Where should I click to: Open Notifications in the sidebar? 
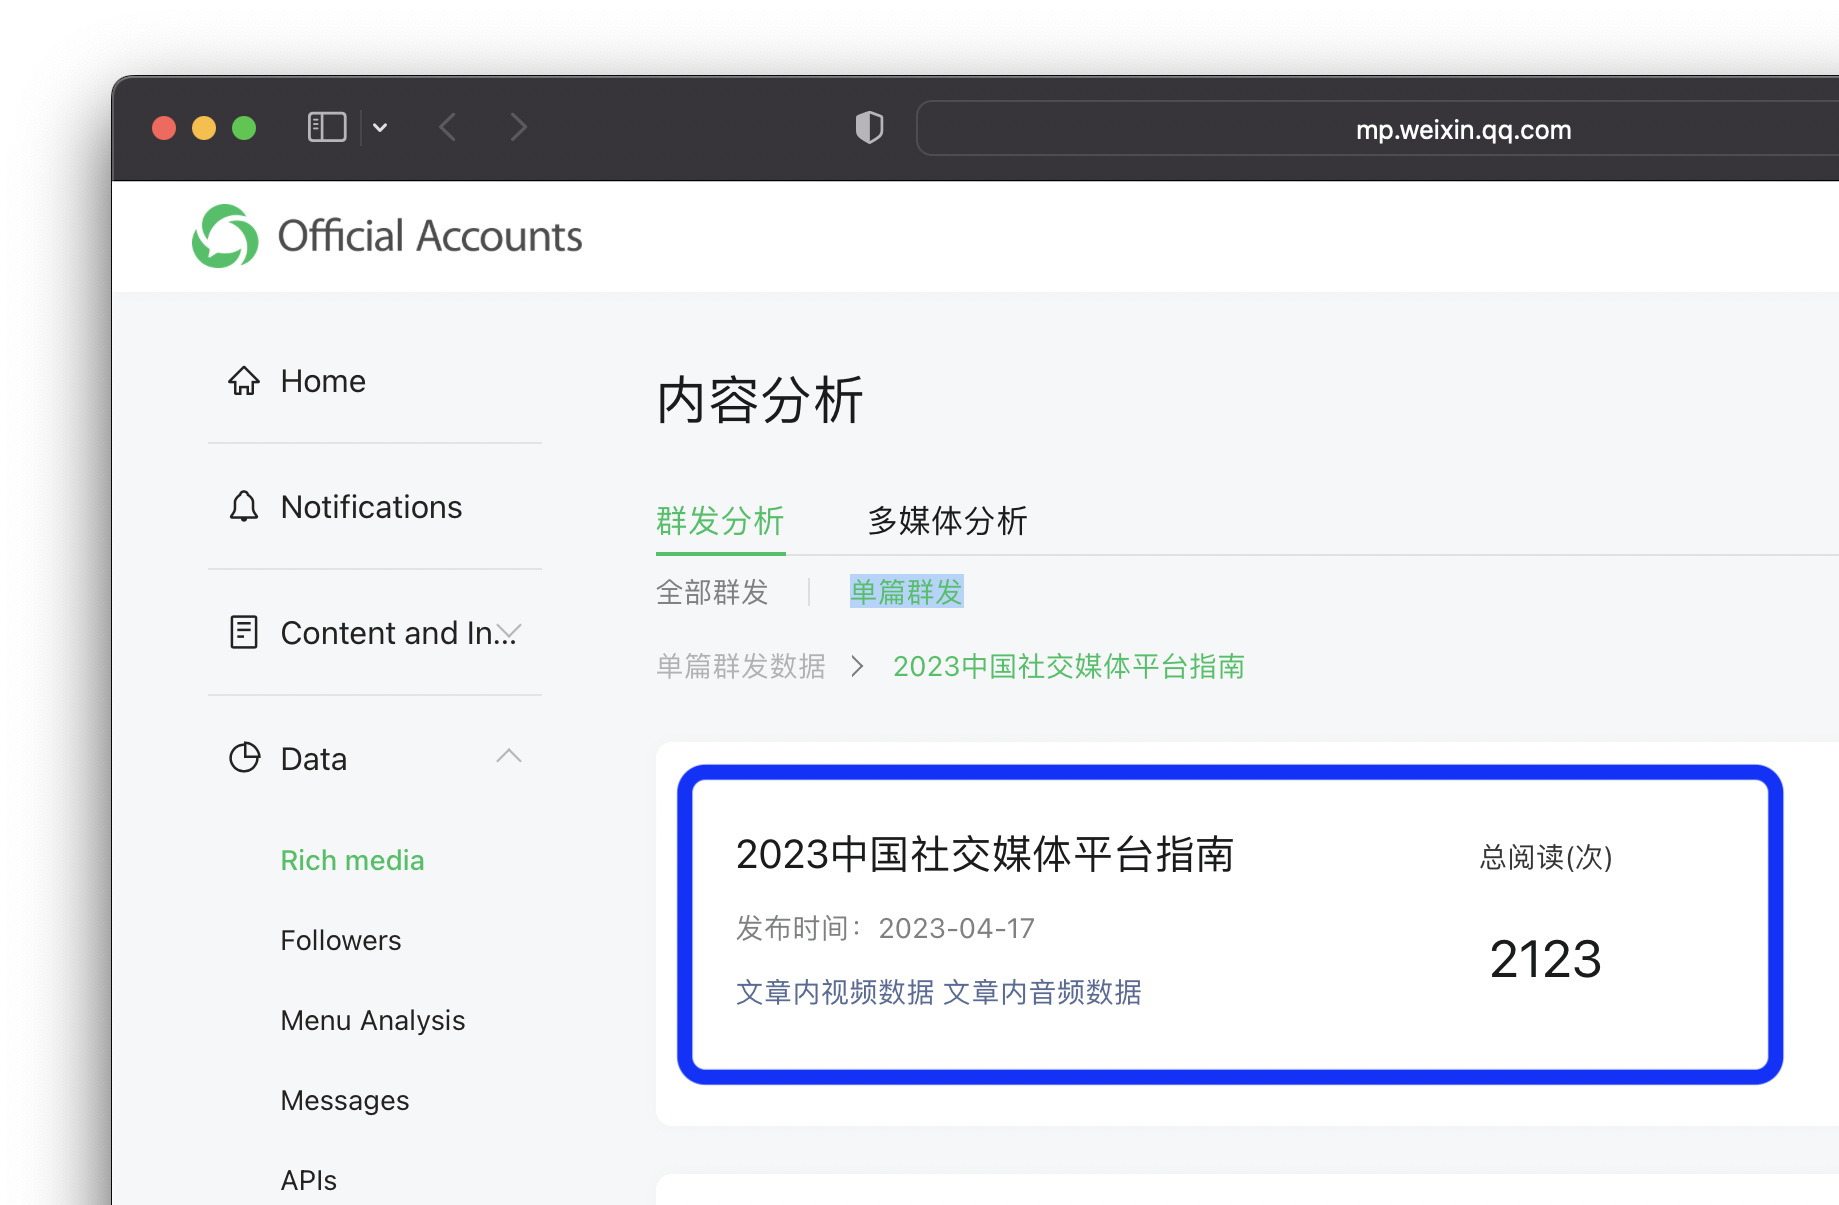371,507
